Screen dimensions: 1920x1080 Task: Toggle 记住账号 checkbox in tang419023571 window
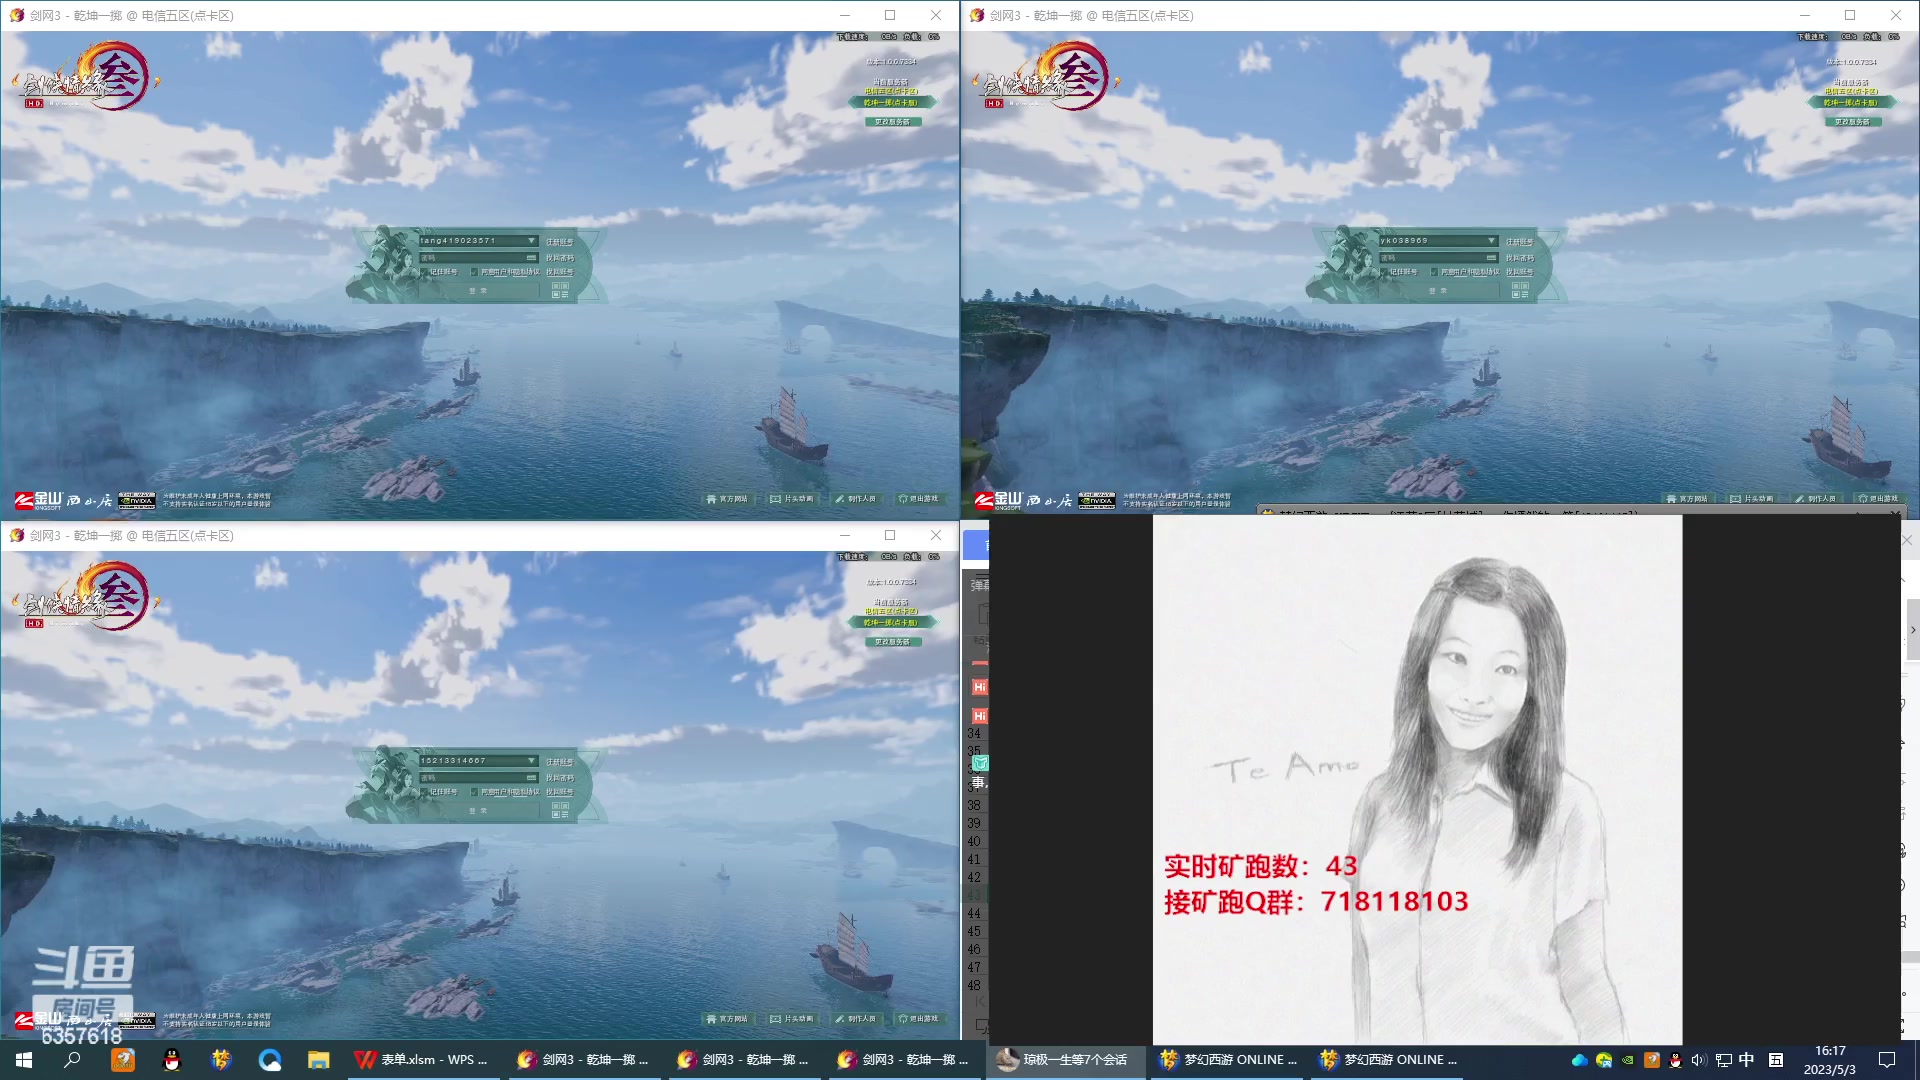click(x=424, y=272)
